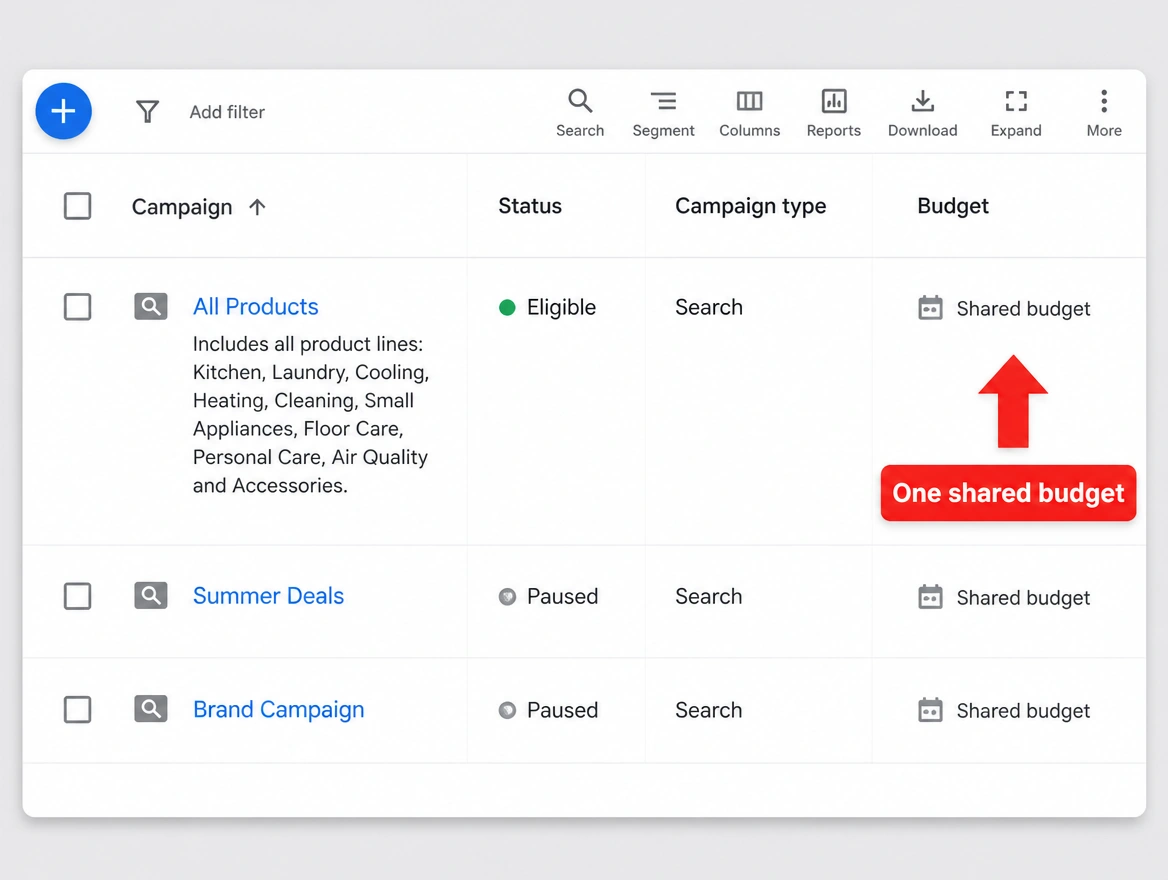Open Reports from the toolbar
The width and height of the screenshot is (1168, 880).
pos(834,113)
